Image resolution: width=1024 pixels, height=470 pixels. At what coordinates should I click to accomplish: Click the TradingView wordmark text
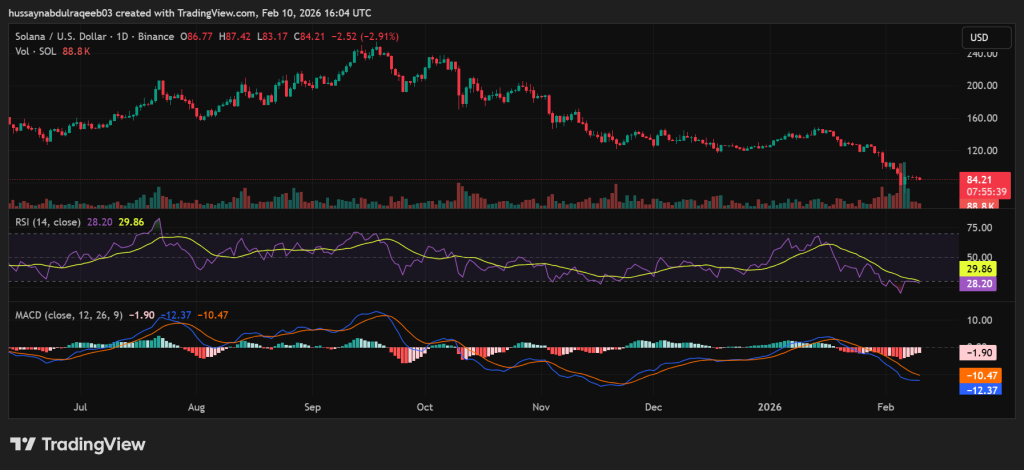point(93,444)
